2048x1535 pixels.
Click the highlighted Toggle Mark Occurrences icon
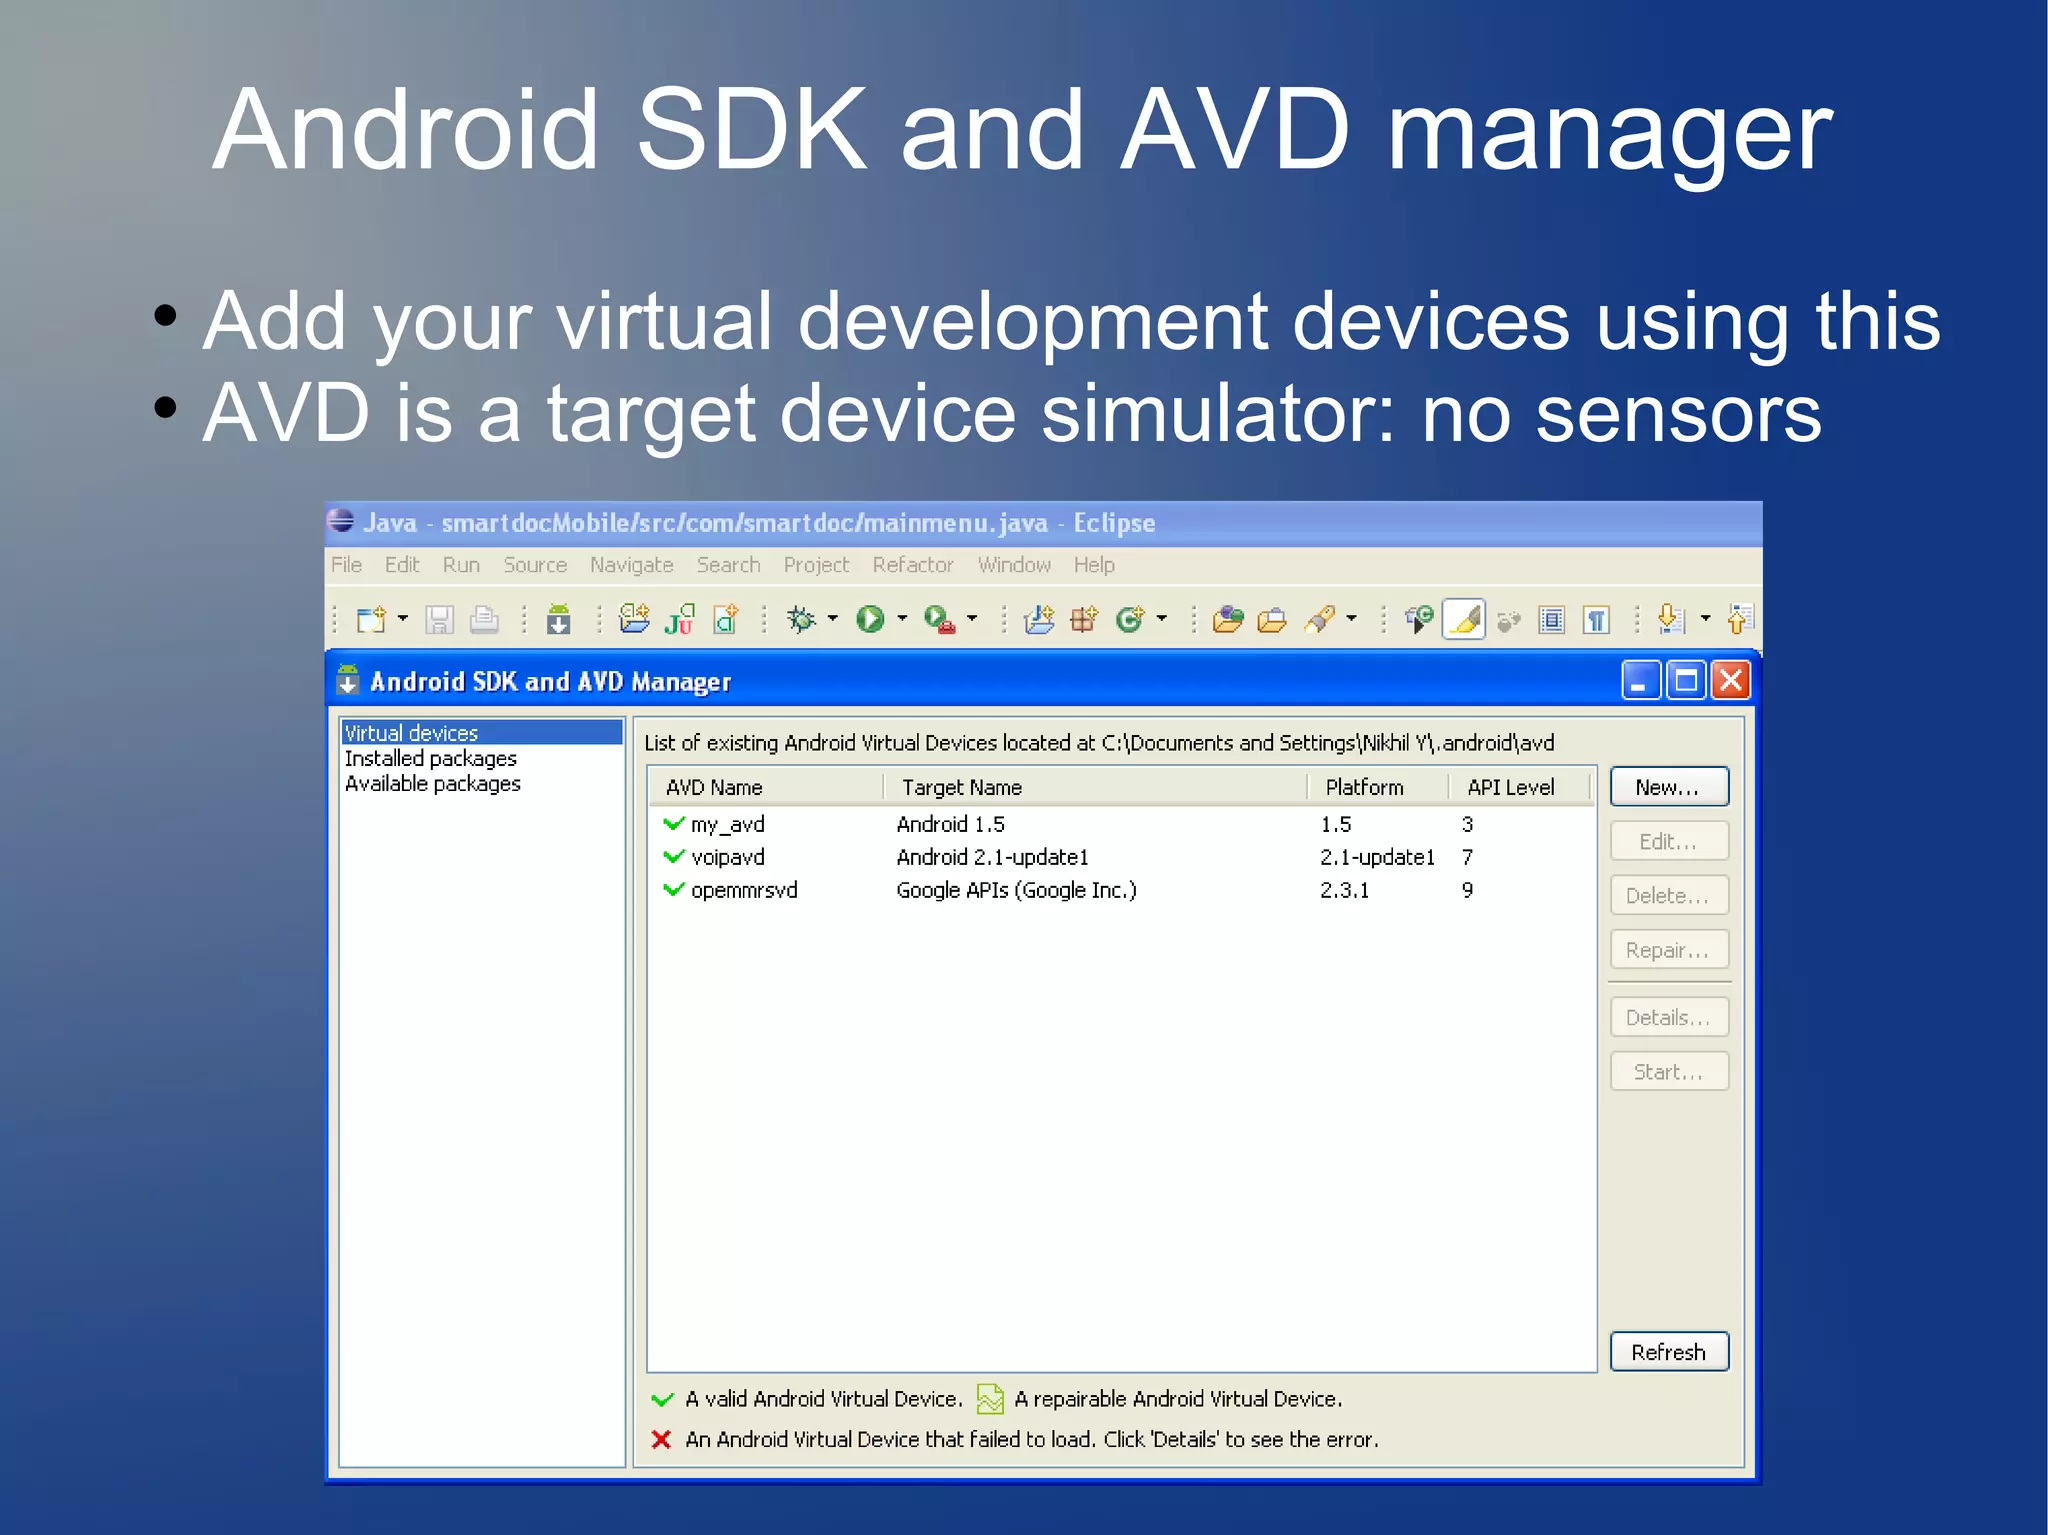click(x=1464, y=620)
